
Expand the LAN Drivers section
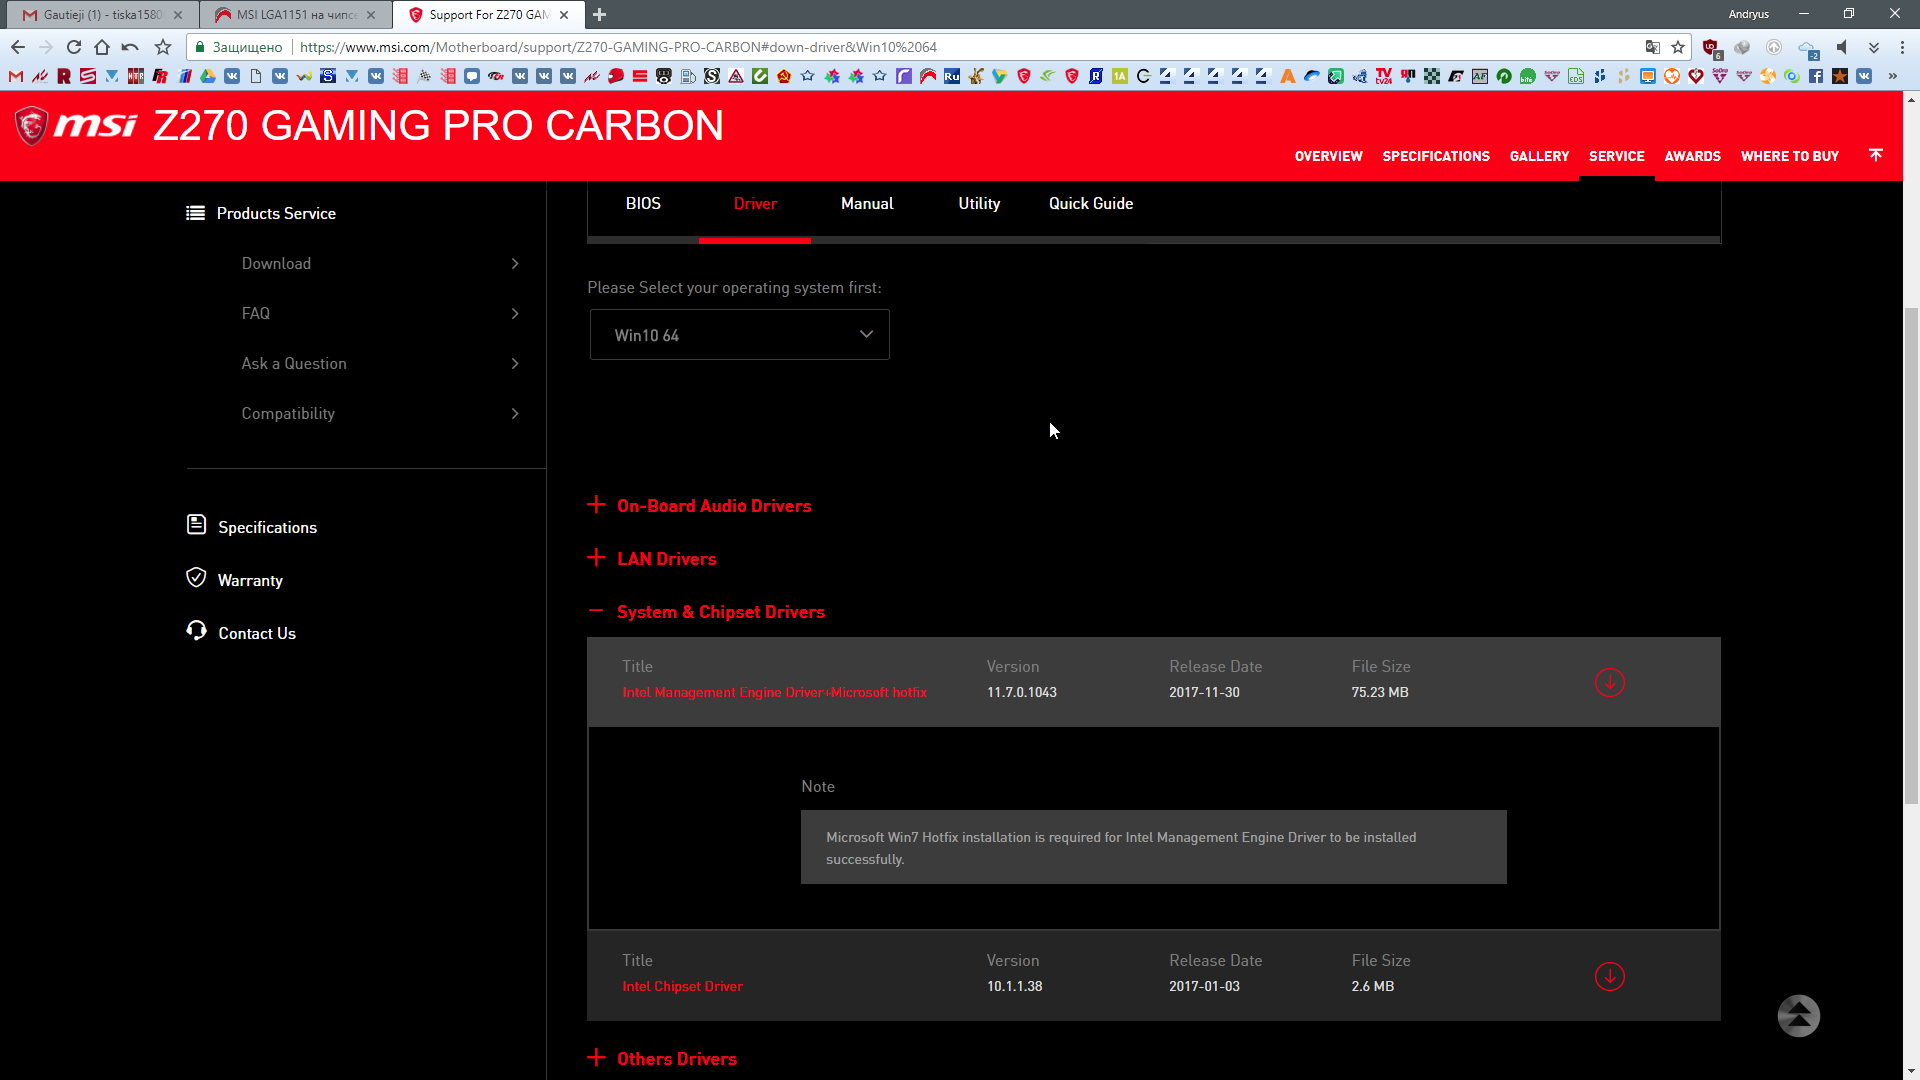pos(666,559)
